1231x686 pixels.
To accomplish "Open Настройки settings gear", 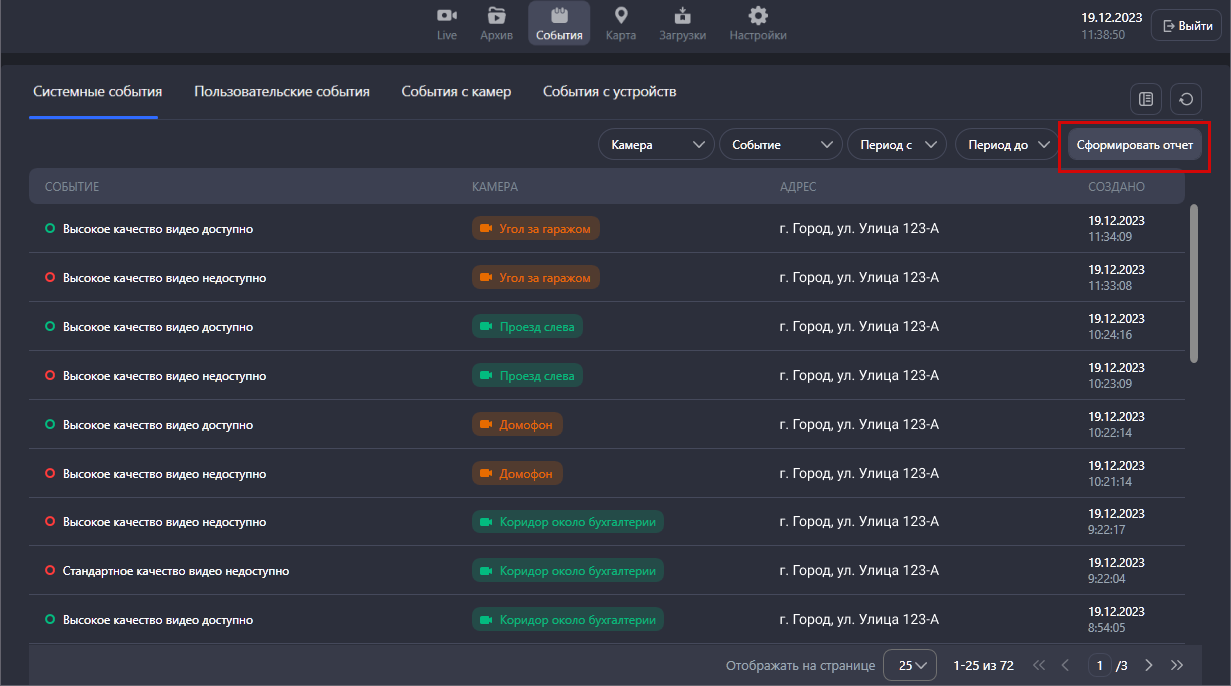I will 758,24.
